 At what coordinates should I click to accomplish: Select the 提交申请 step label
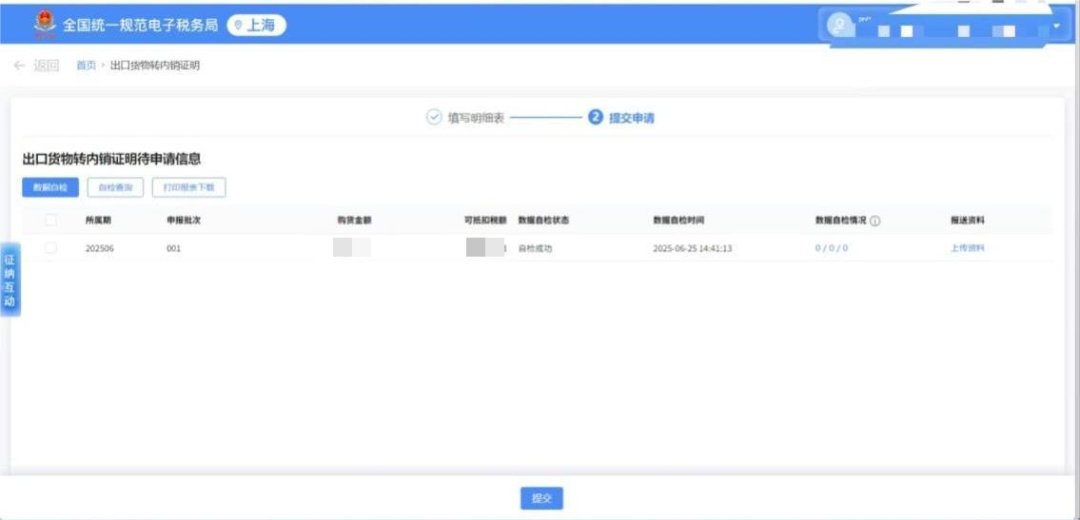631,118
